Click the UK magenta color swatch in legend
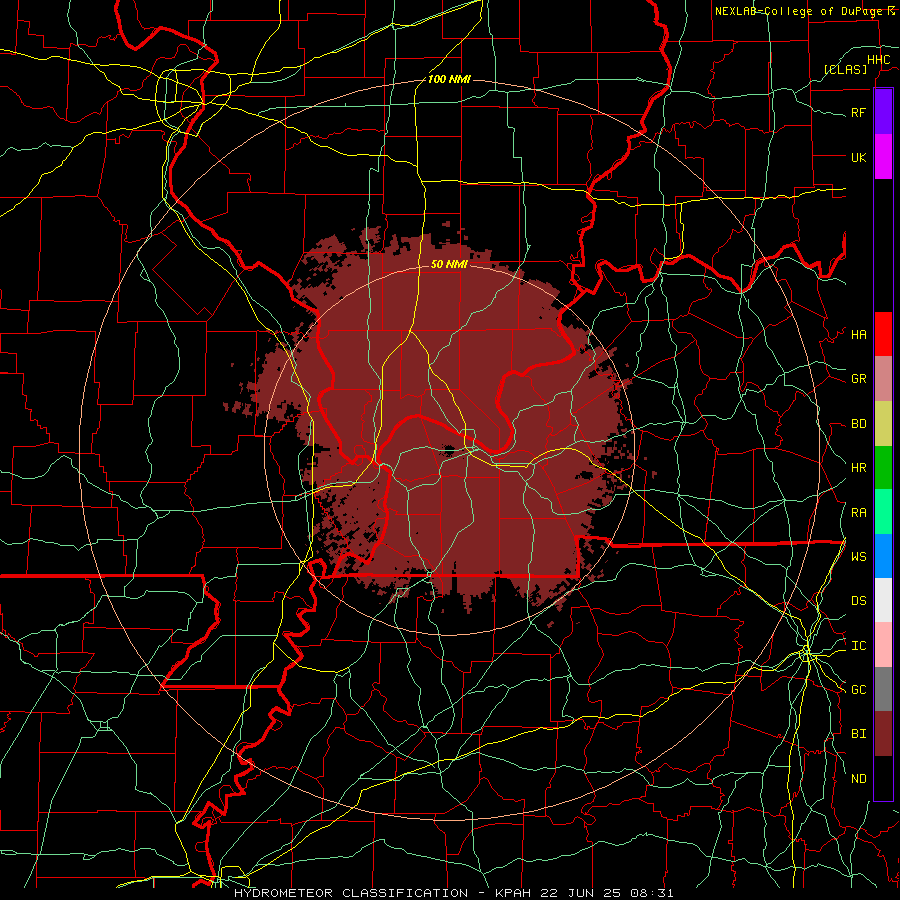This screenshot has height=900, width=900. 883,157
